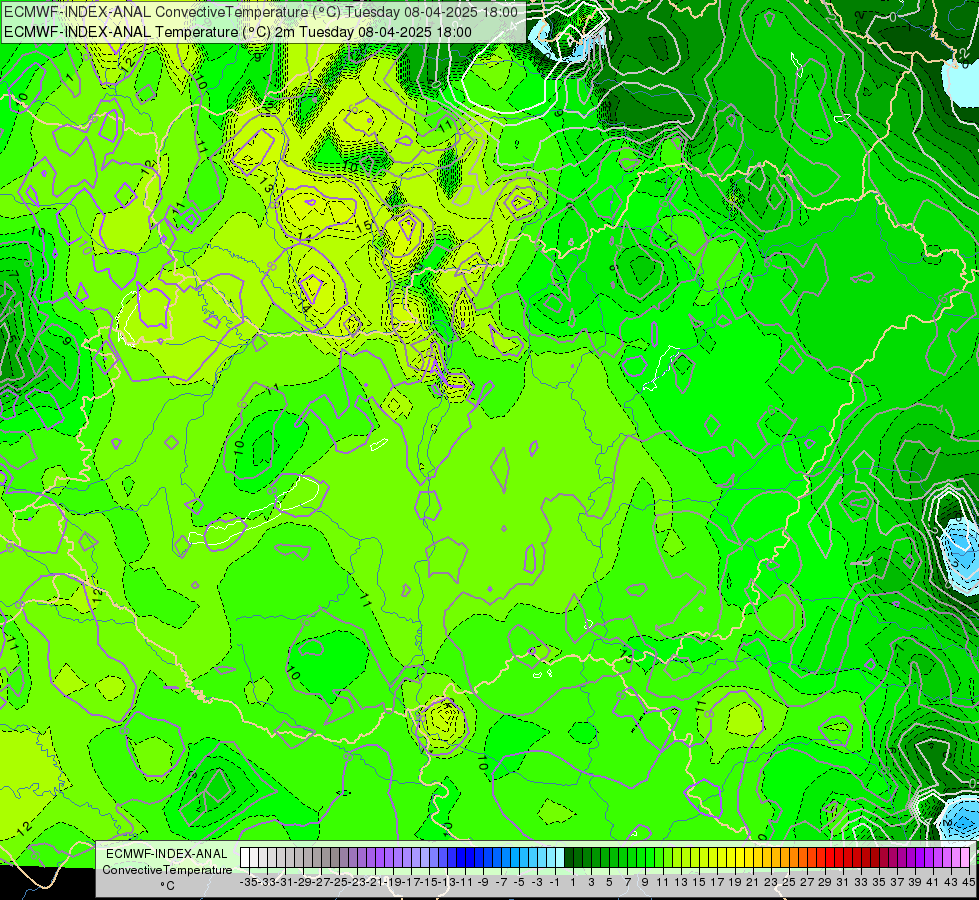Click the 15 contour label on the map
The width and height of the screenshot is (979, 900).
coord(364,225)
